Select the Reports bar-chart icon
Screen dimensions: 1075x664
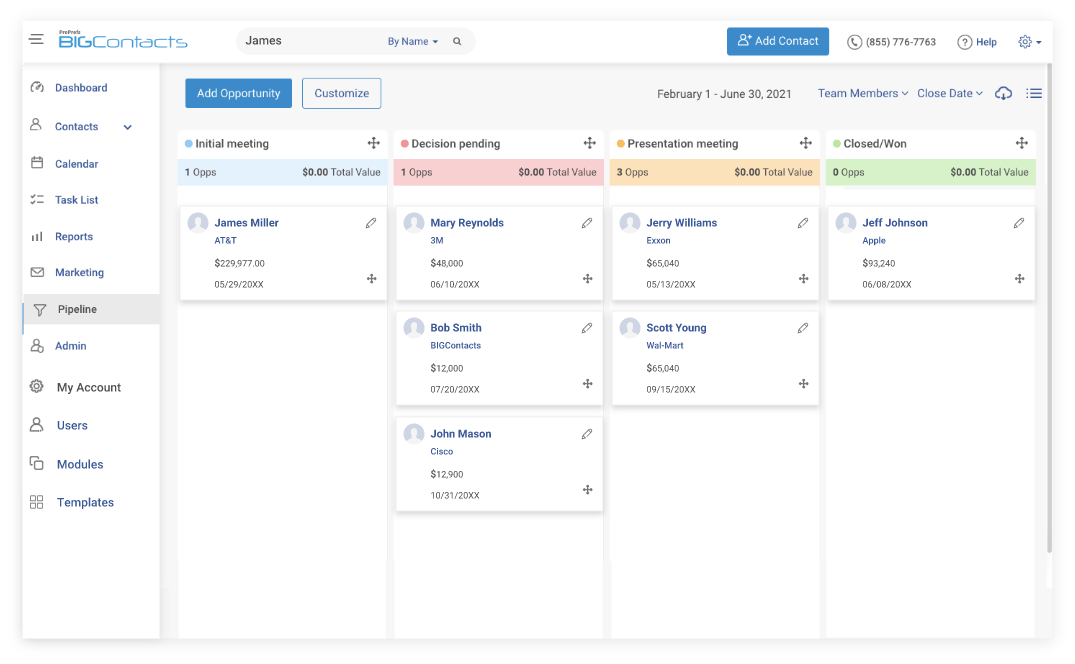point(37,236)
